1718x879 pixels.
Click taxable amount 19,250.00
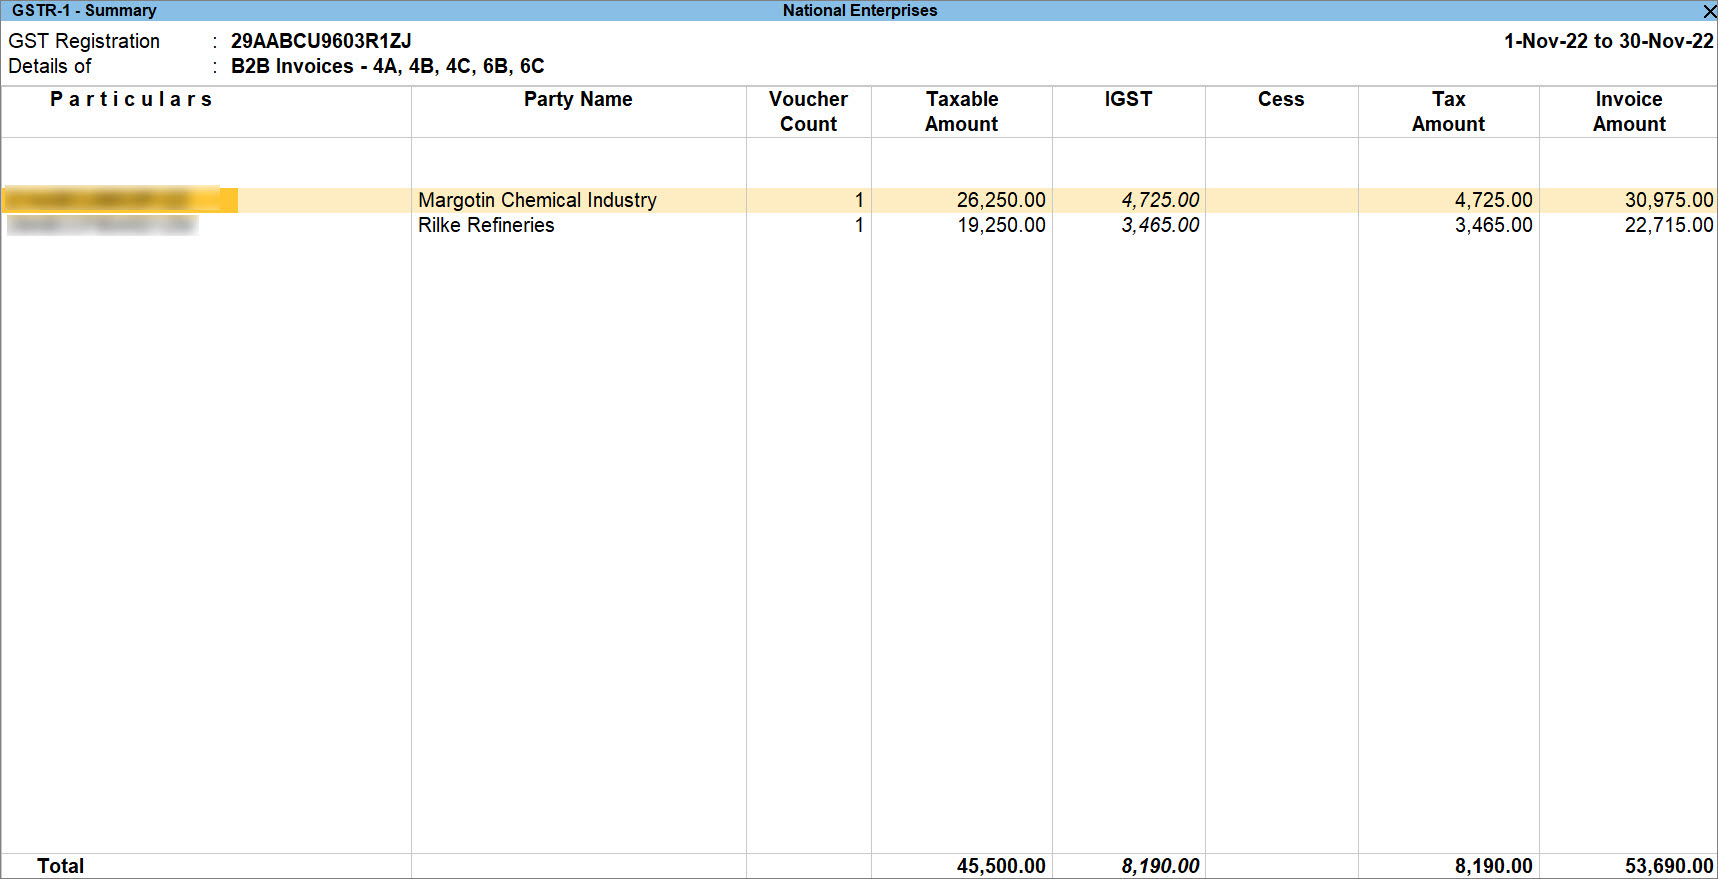pos(1001,225)
